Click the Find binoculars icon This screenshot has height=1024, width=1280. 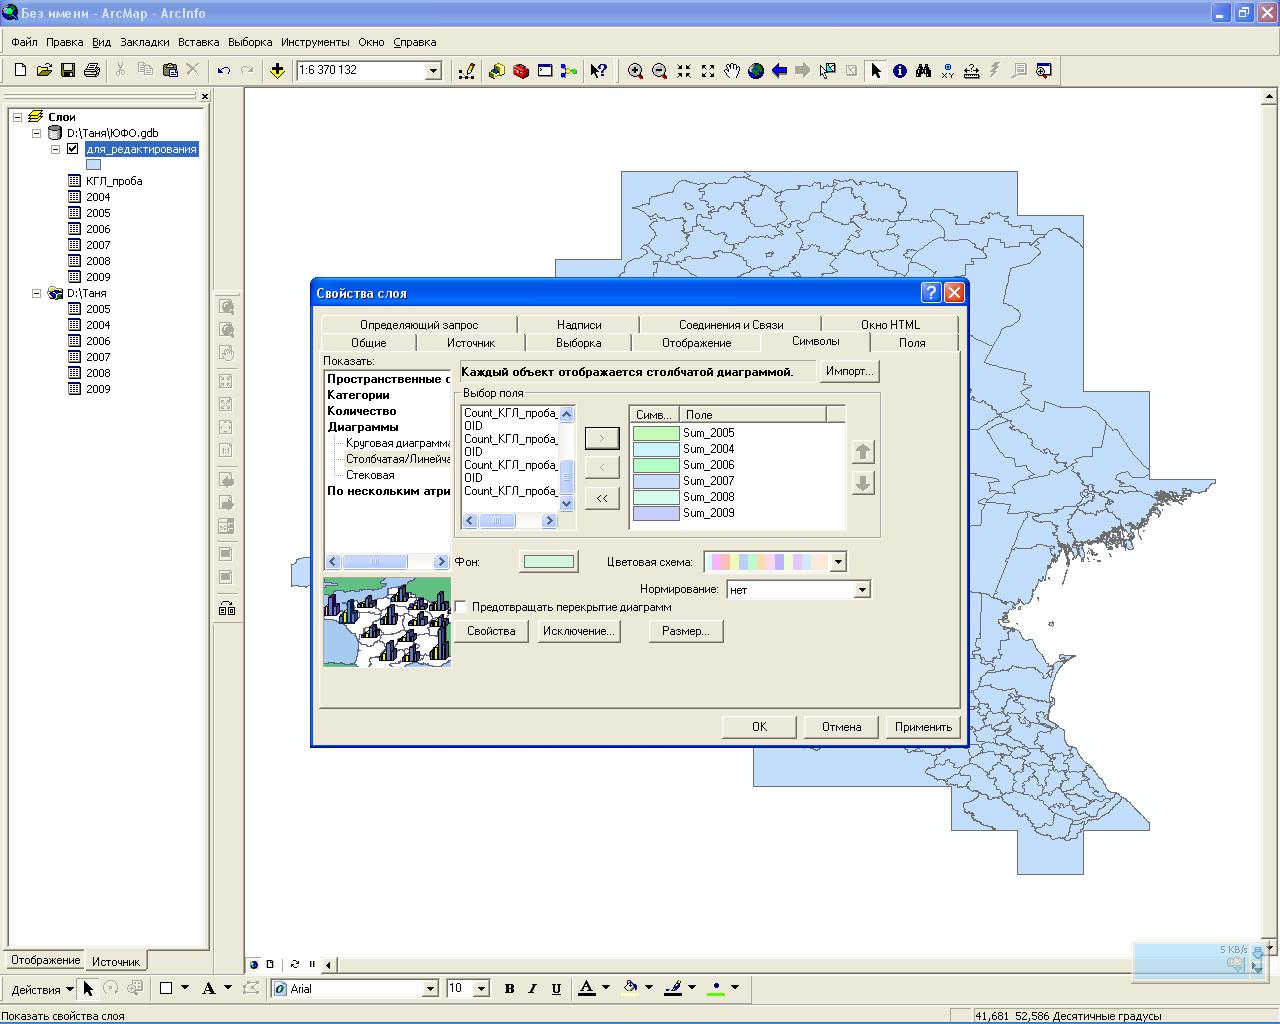(x=923, y=70)
